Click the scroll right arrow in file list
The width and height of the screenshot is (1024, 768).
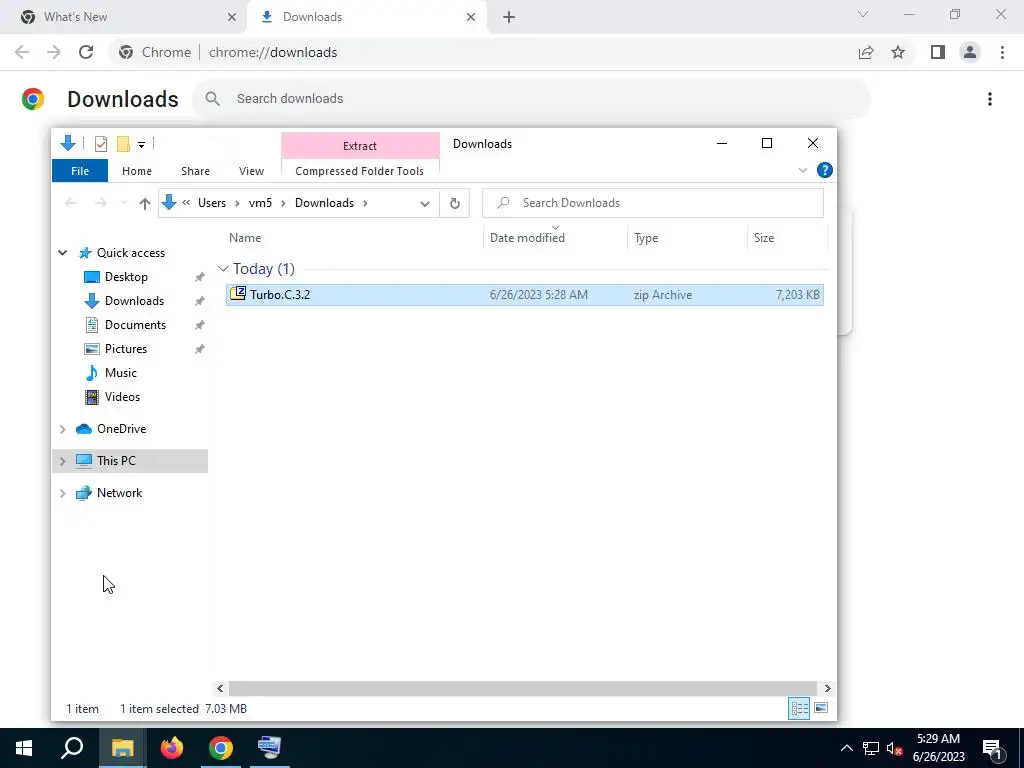click(x=827, y=688)
